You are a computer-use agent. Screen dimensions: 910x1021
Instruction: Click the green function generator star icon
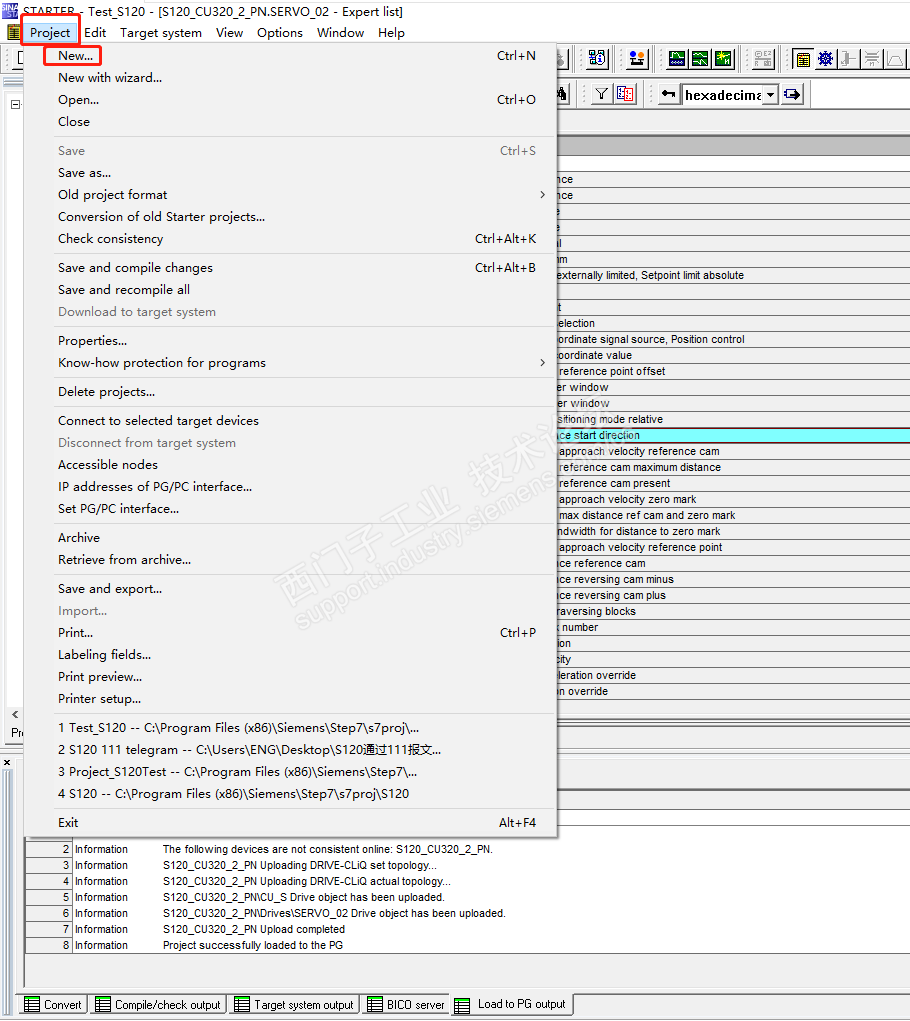tap(723, 59)
